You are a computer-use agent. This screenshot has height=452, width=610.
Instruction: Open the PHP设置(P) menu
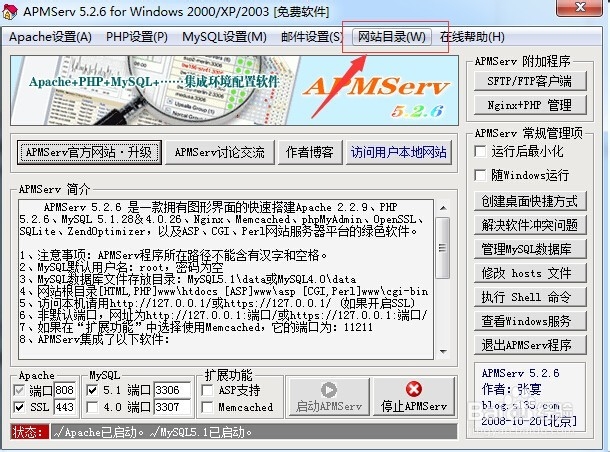click(137, 37)
